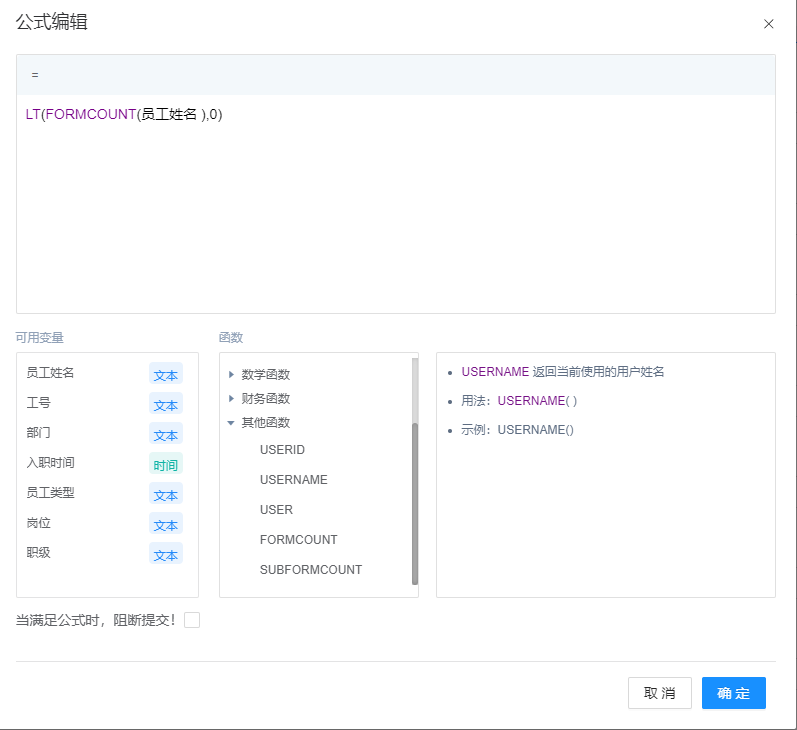
Task: Click inside the formula editing area
Action: [395, 203]
